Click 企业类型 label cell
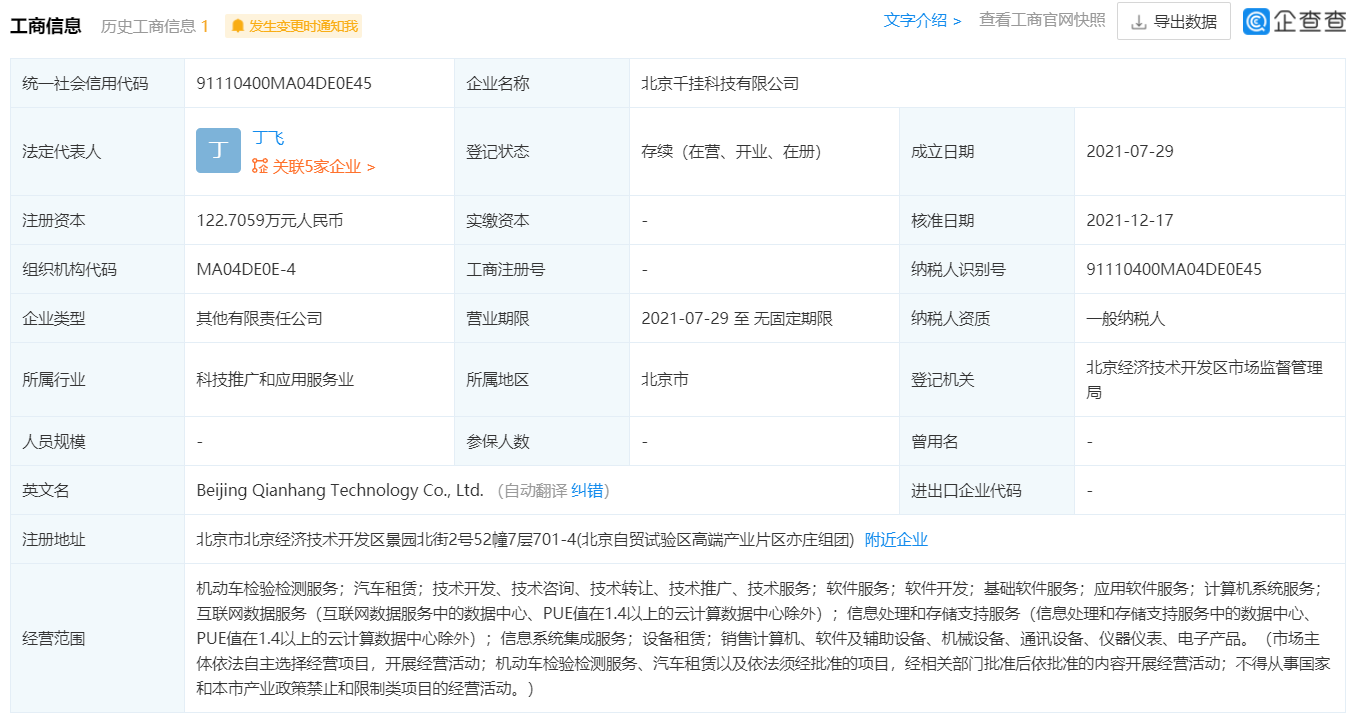The height and width of the screenshot is (723, 1354). 97,319
